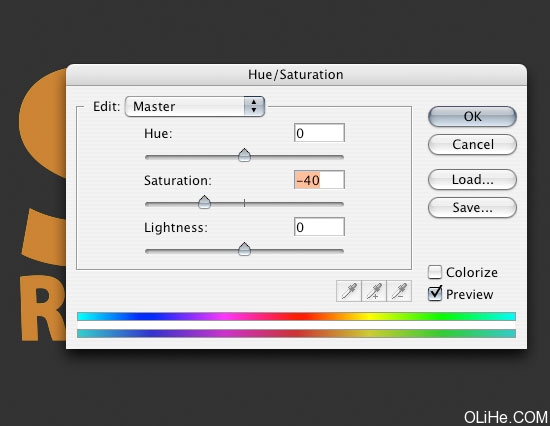
Task: Cancel the Hue/Saturation dialog
Action: (472, 144)
